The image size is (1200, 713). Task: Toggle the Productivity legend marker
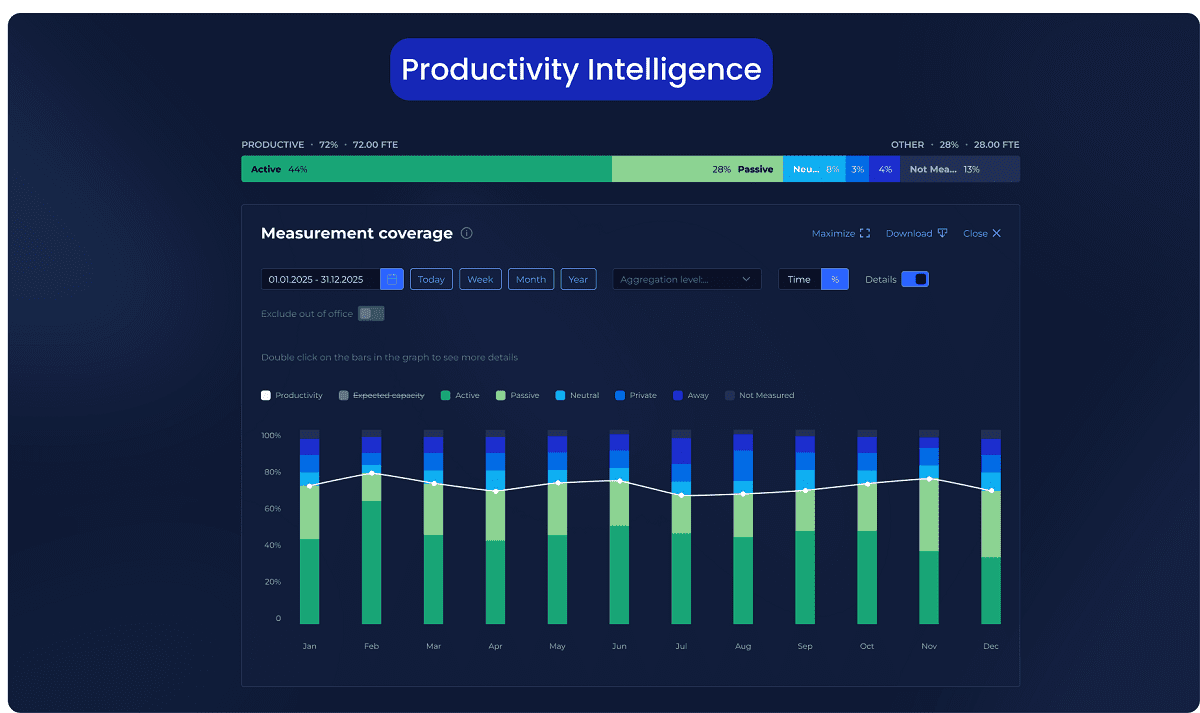coord(266,396)
